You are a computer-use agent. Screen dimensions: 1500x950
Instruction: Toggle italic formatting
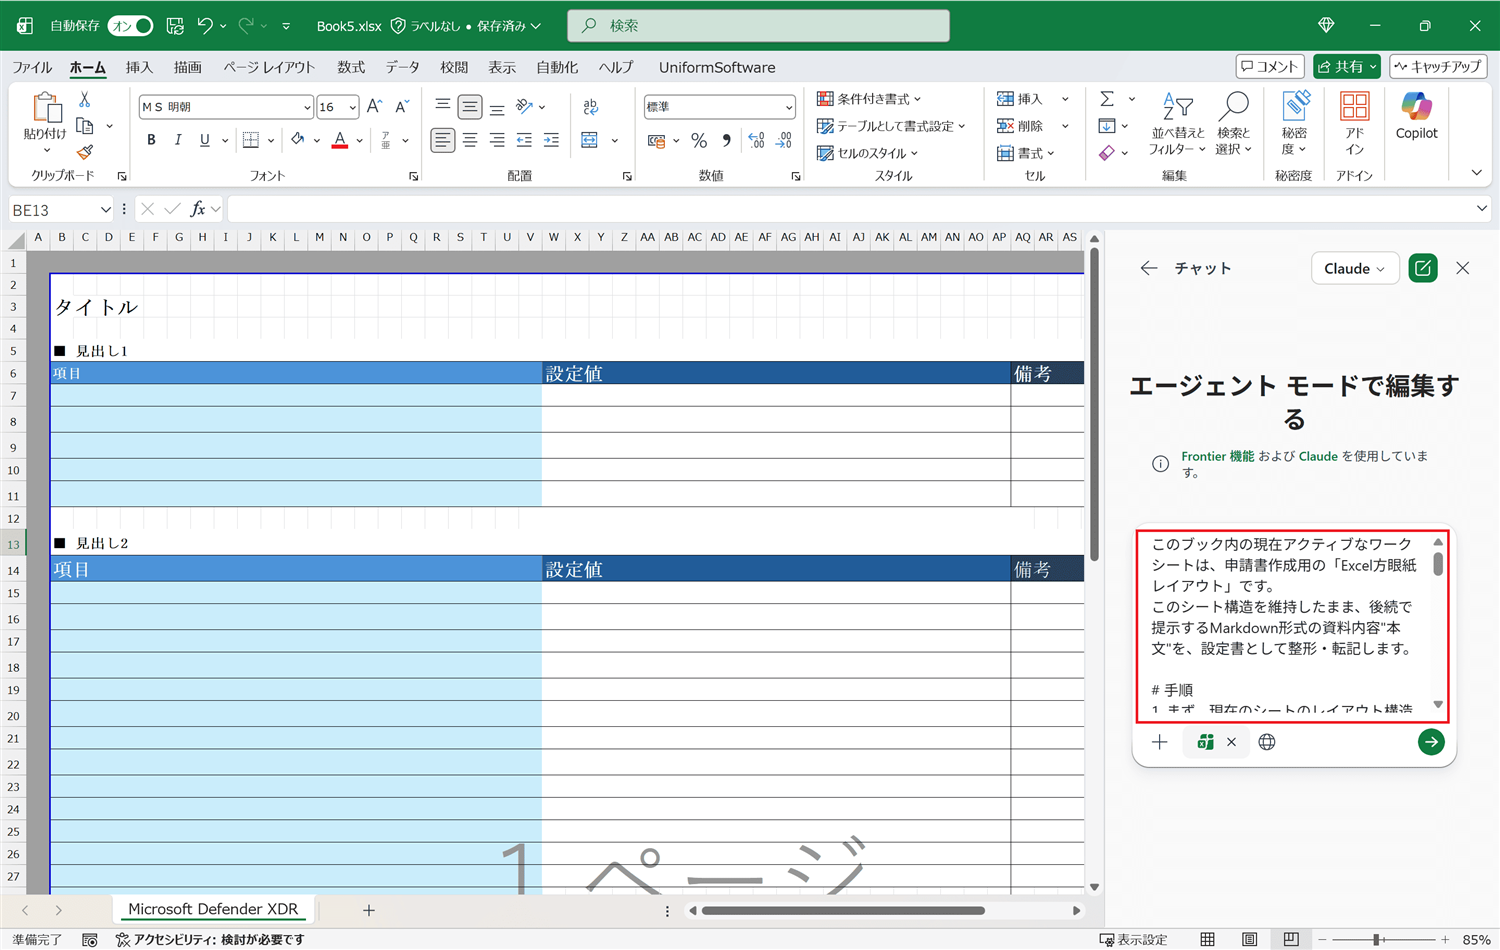click(178, 140)
